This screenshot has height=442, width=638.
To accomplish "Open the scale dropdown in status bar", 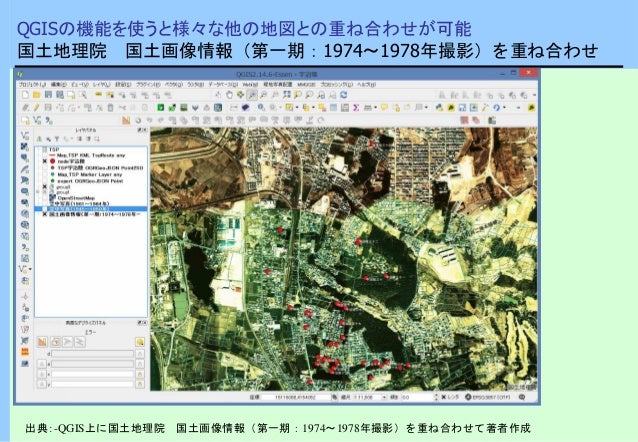I will tap(384, 397).
